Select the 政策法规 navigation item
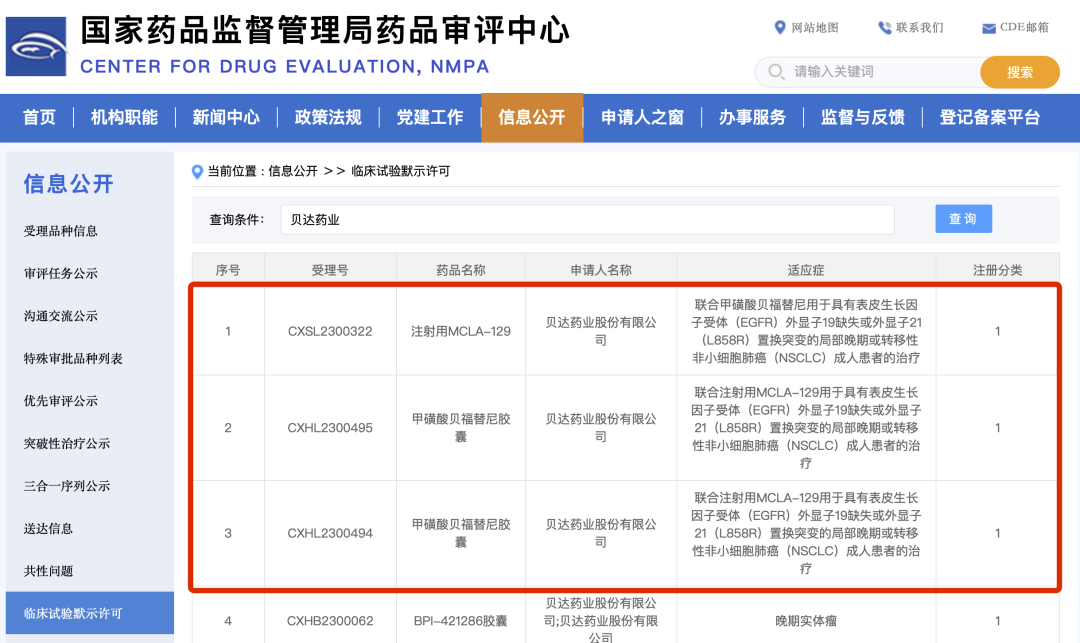Image resolution: width=1080 pixels, height=643 pixels. click(x=327, y=117)
